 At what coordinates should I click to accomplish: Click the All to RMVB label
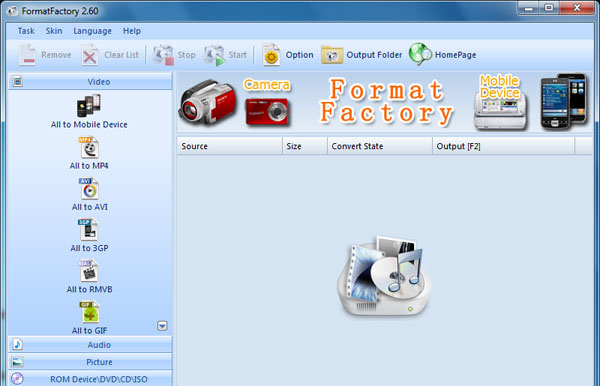[90, 290]
